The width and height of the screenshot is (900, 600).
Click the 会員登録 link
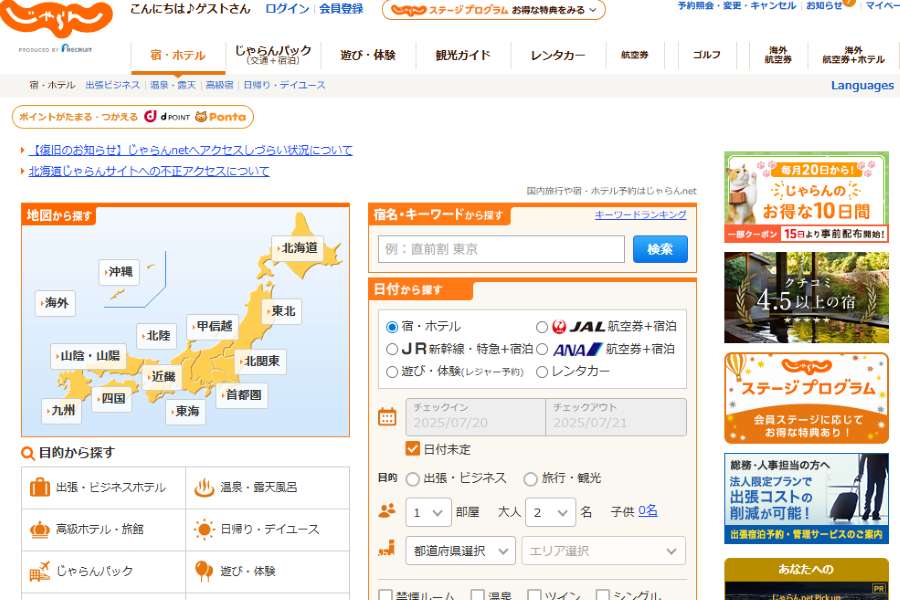tap(341, 9)
